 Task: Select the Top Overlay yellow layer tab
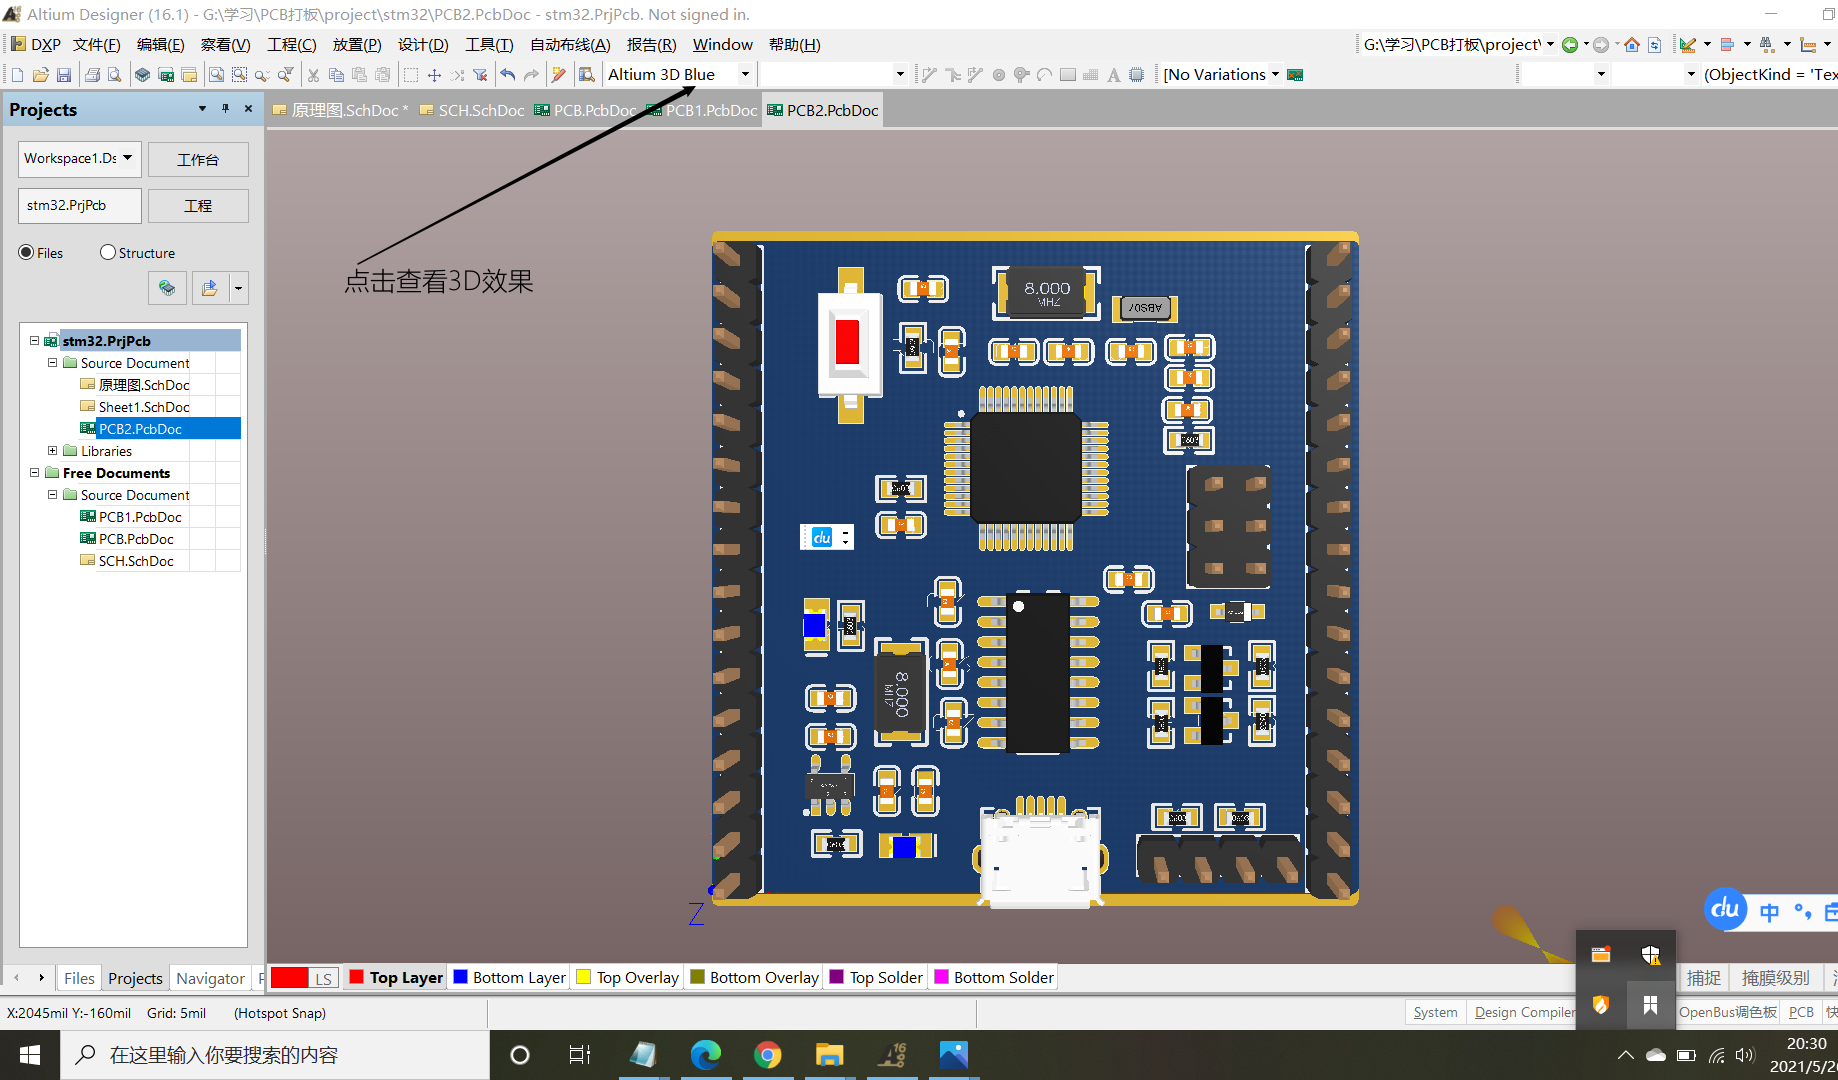coord(628,978)
